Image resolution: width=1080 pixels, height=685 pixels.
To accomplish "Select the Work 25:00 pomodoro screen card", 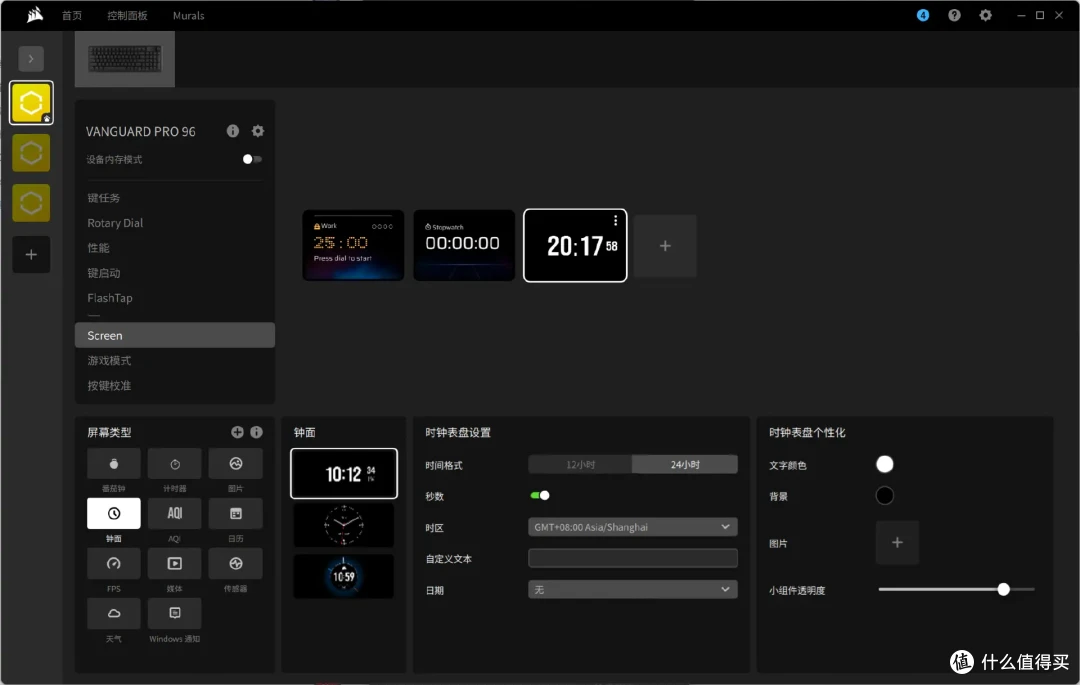I will pyautogui.click(x=353, y=245).
